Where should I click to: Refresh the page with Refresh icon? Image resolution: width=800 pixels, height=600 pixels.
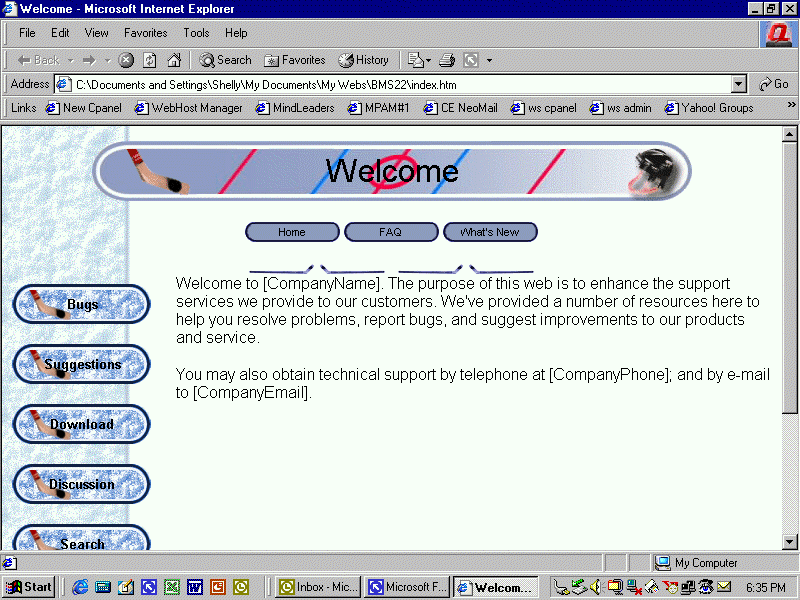tap(149, 60)
